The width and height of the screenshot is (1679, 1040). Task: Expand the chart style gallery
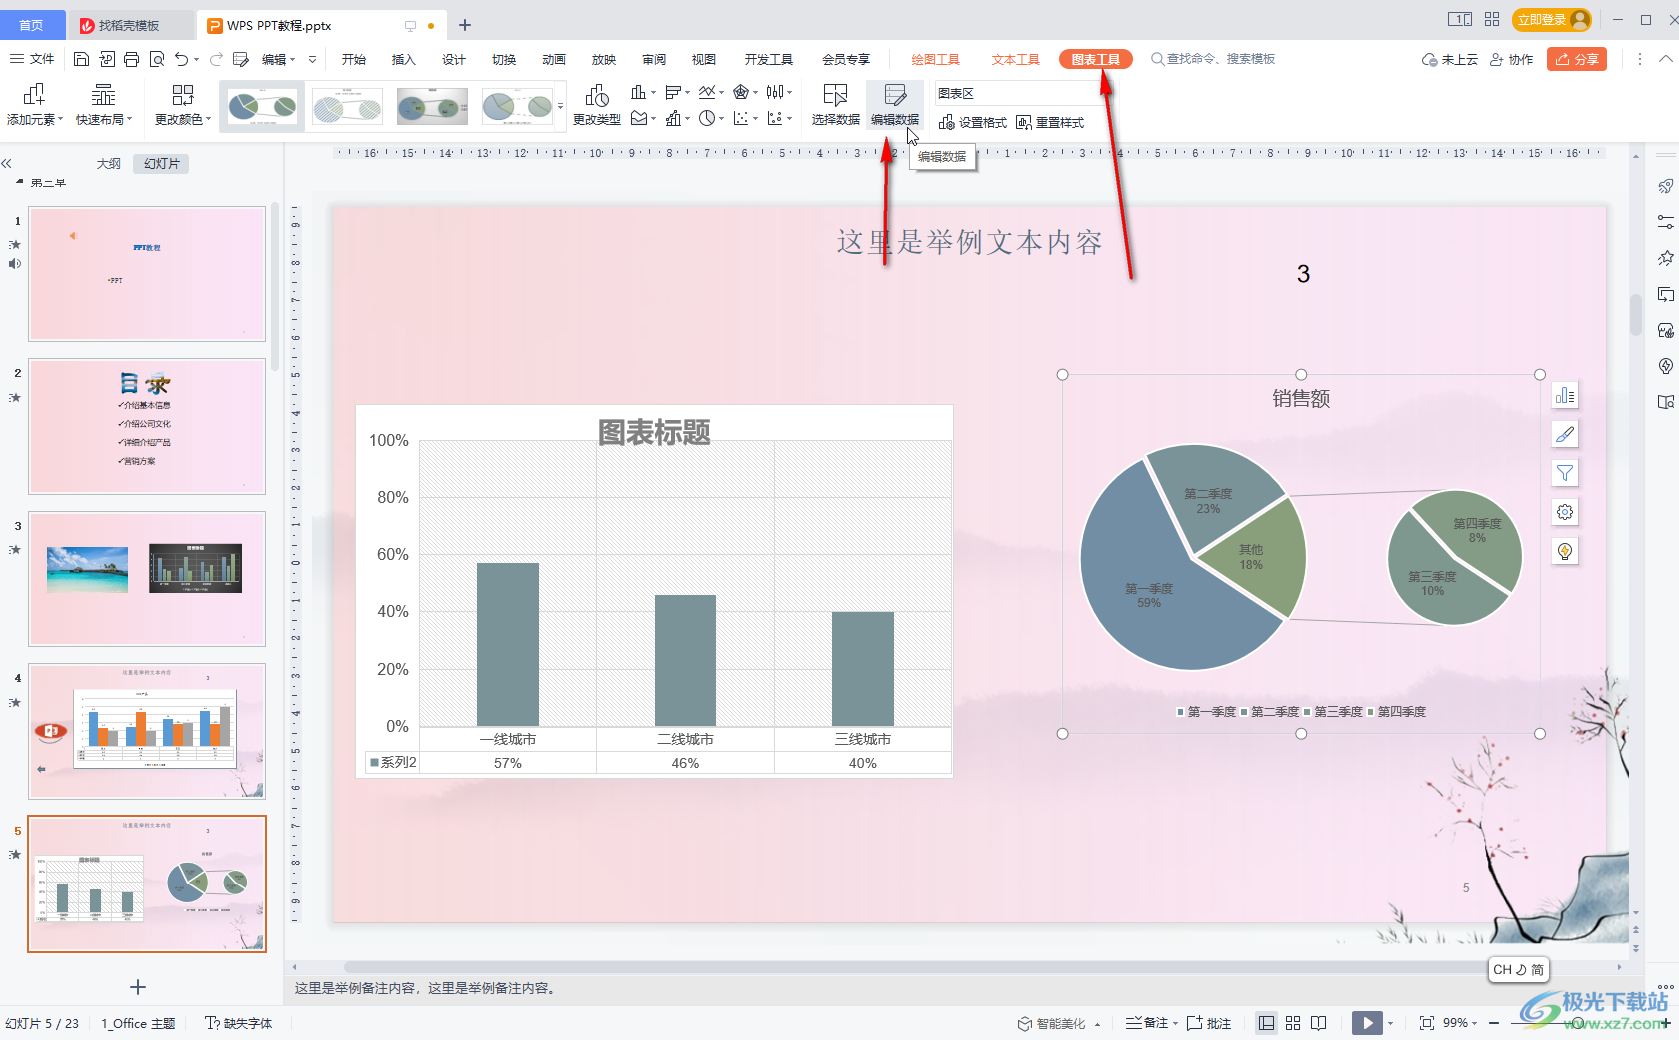(560, 106)
